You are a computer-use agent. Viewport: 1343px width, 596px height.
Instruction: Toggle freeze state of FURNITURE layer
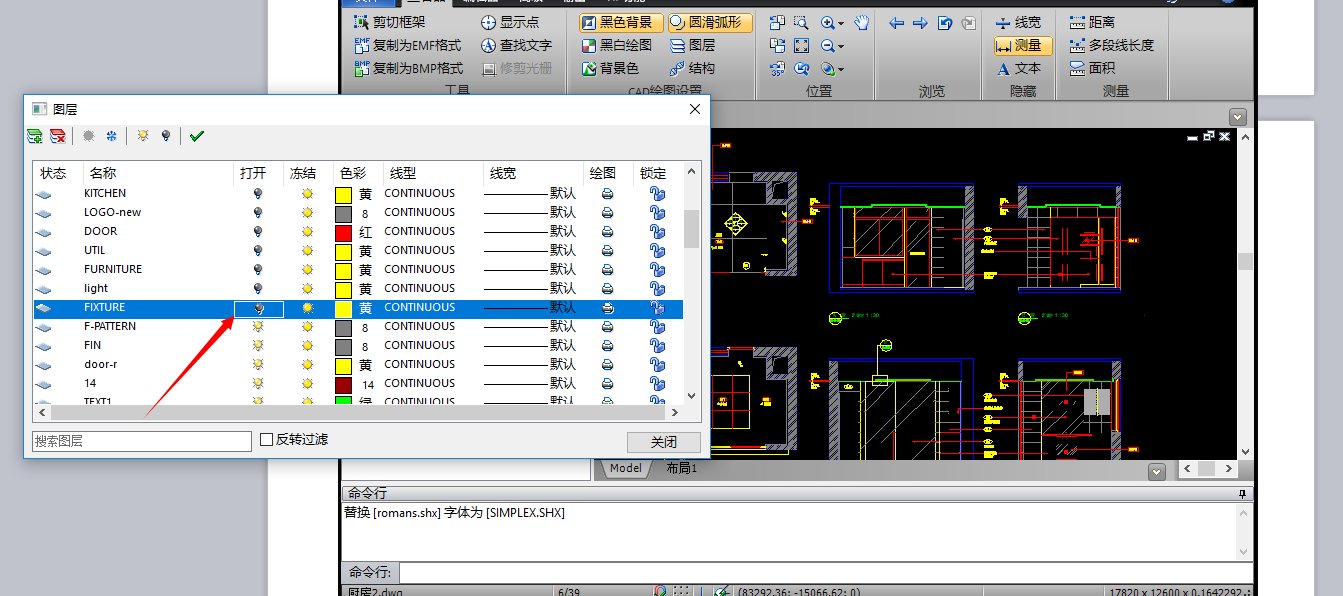coord(308,270)
